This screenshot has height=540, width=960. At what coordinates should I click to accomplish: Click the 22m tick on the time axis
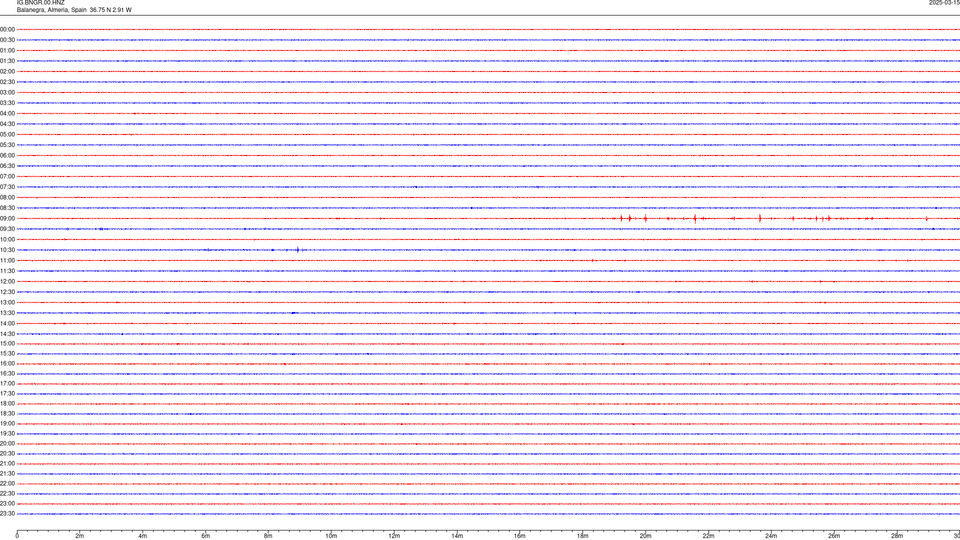[x=708, y=536]
